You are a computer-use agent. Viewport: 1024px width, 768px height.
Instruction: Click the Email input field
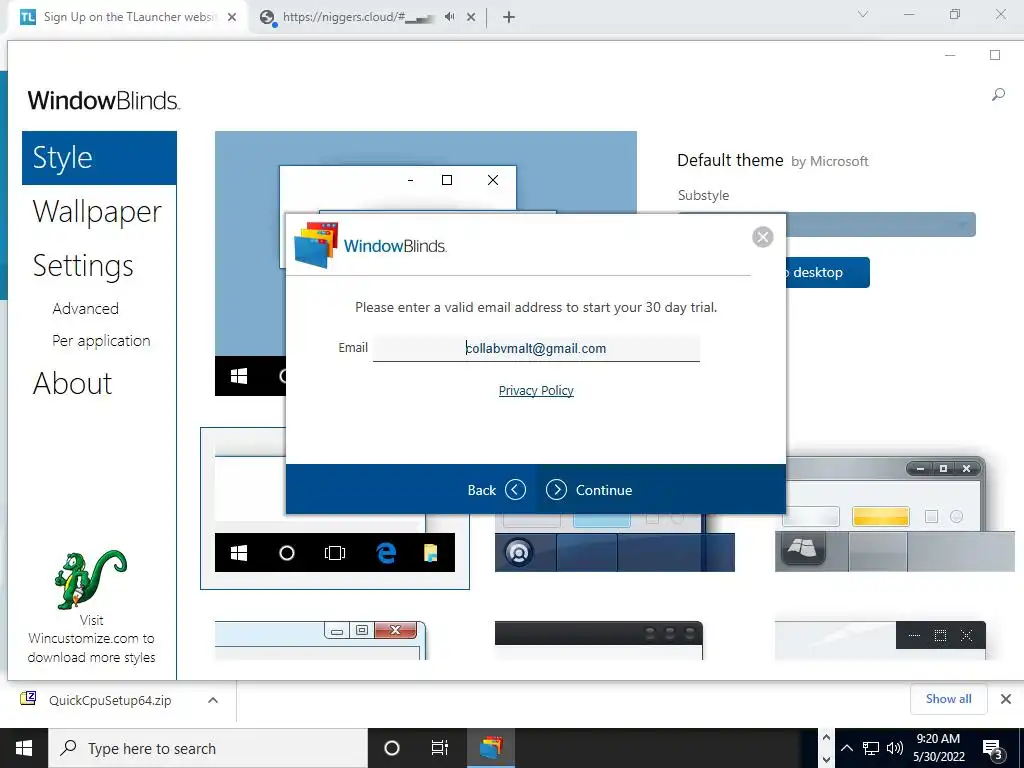536,348
